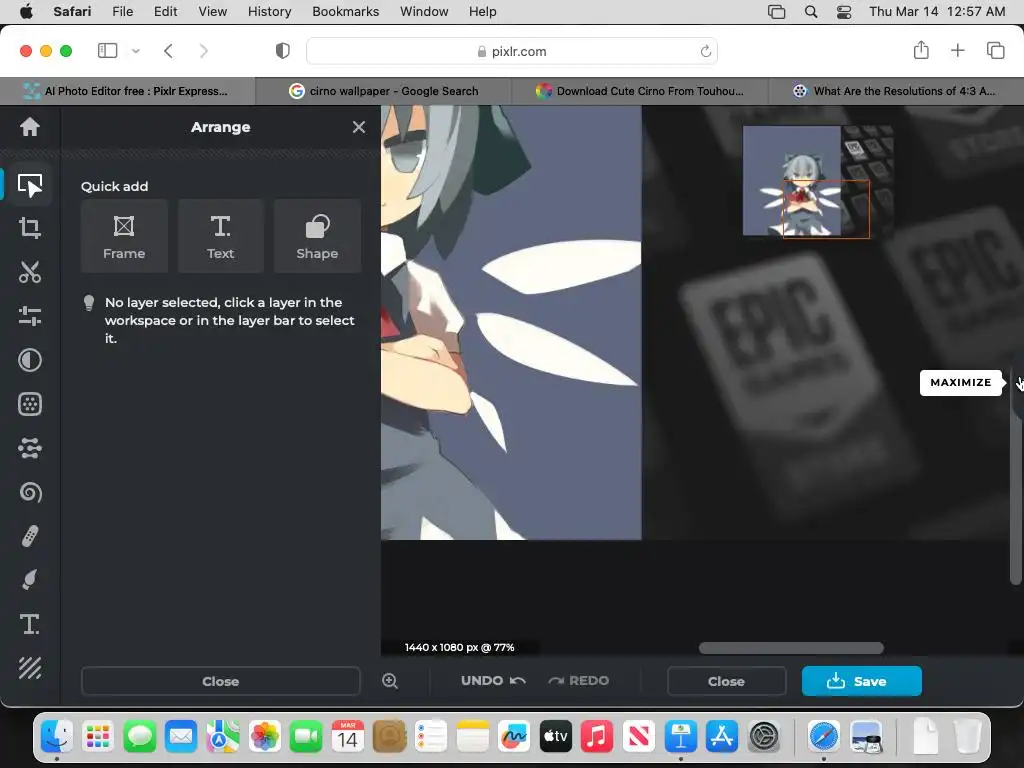
Task: Go to Pixlr home via house icon
Action: click(x=29, y=127)
